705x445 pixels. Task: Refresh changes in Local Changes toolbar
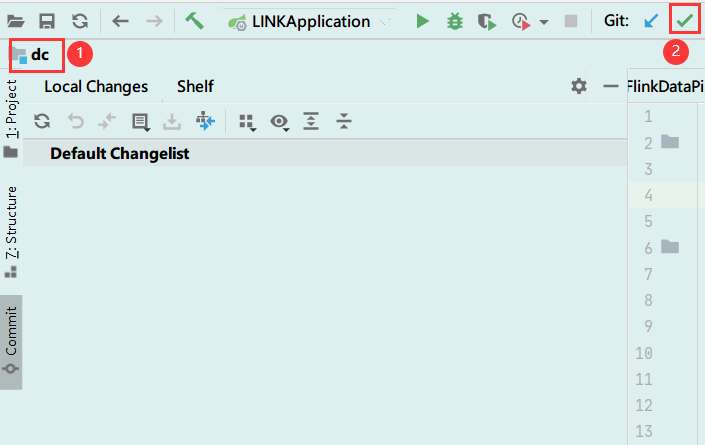(42, 121)
